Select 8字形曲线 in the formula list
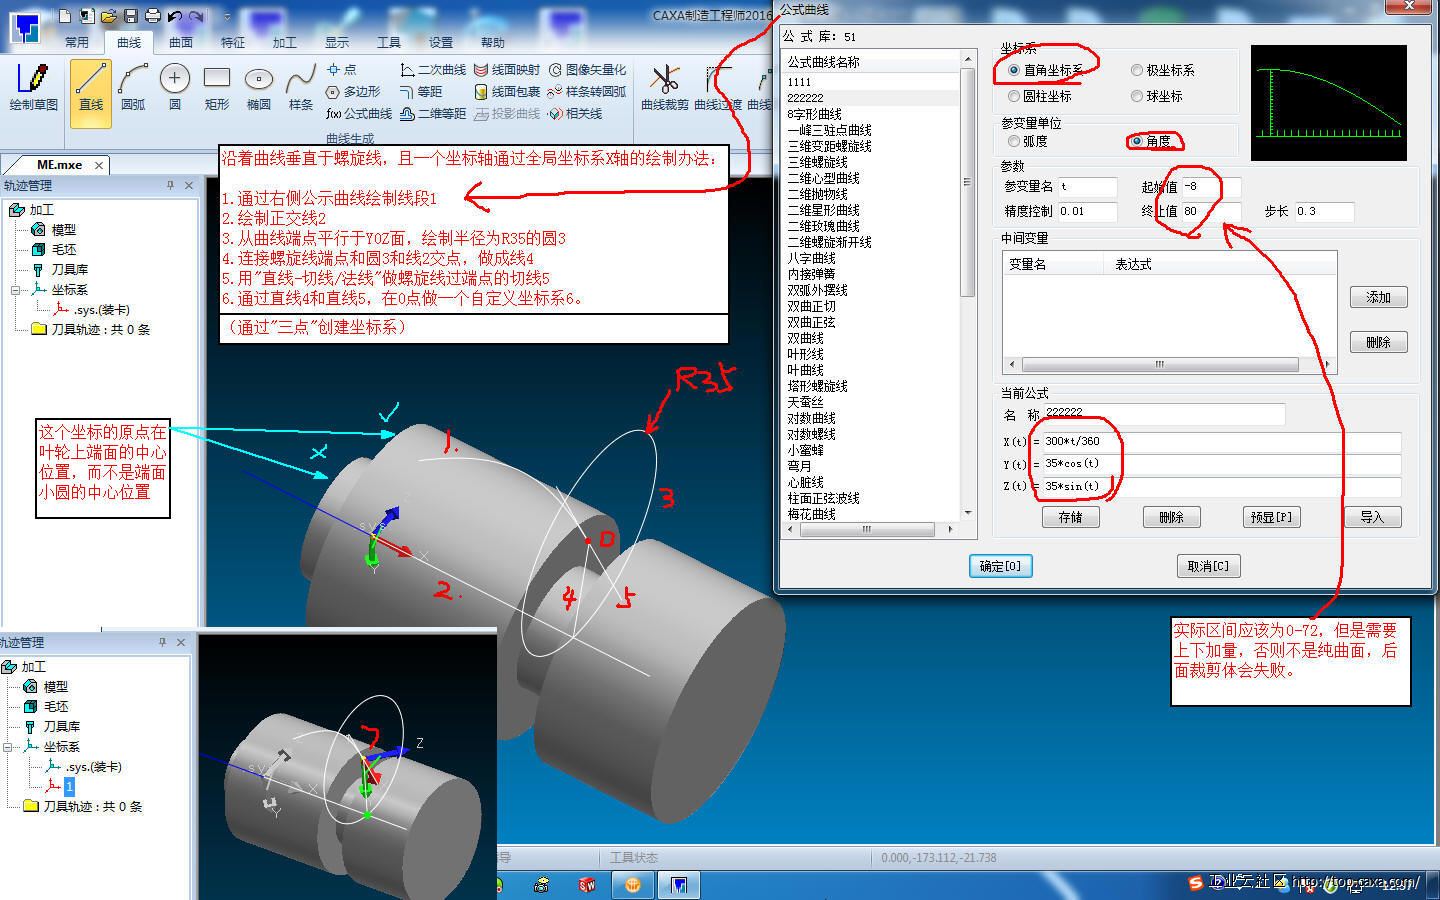 pyautogui.click(x=815, y=114)
